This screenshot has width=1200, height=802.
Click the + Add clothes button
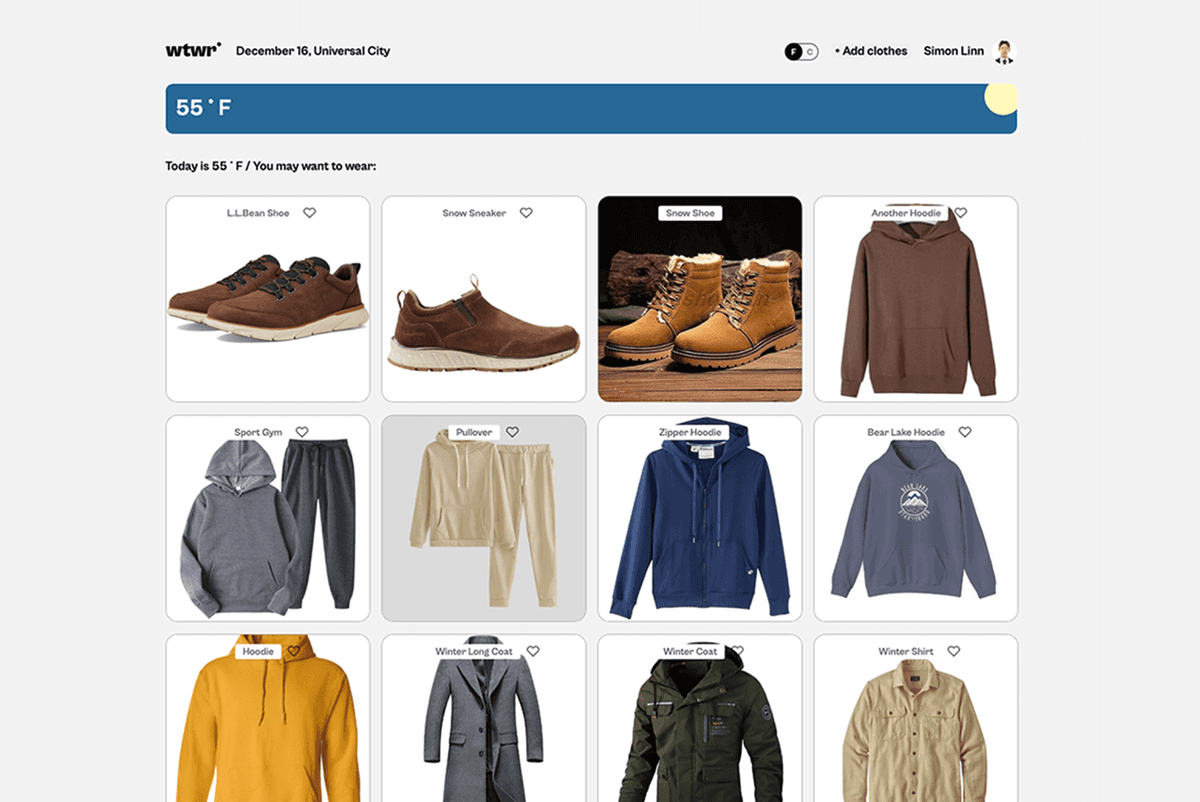(869, 50)
